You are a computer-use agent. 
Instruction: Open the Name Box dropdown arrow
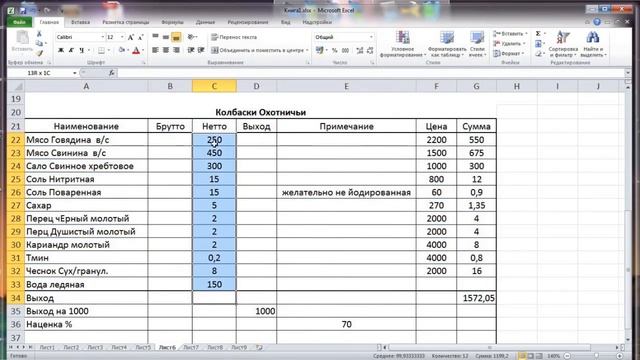pyautogui.click(x=75, y=73)
